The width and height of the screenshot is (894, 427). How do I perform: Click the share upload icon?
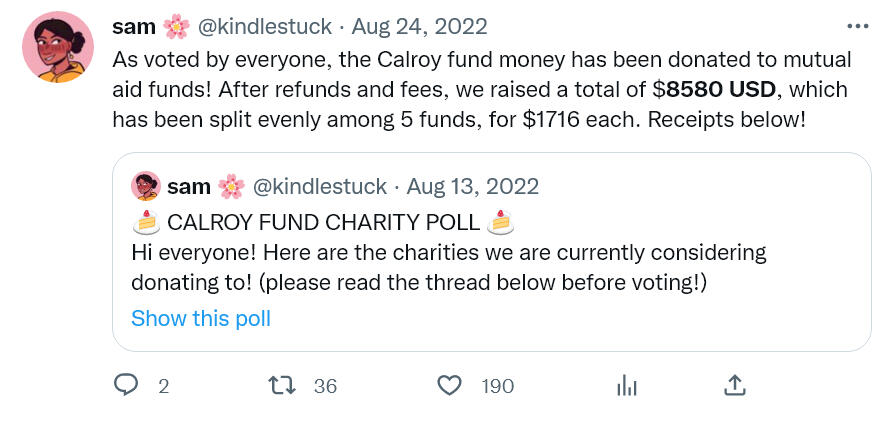click(735, 386)
